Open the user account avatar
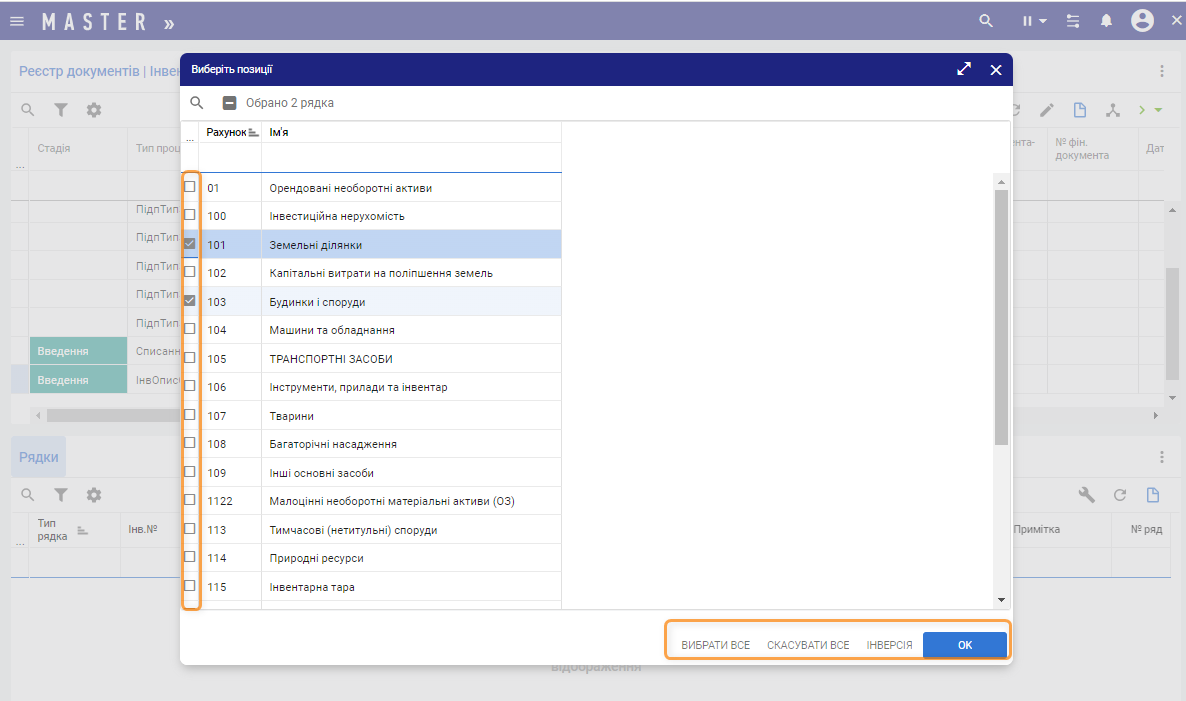 pos(1142,21)
